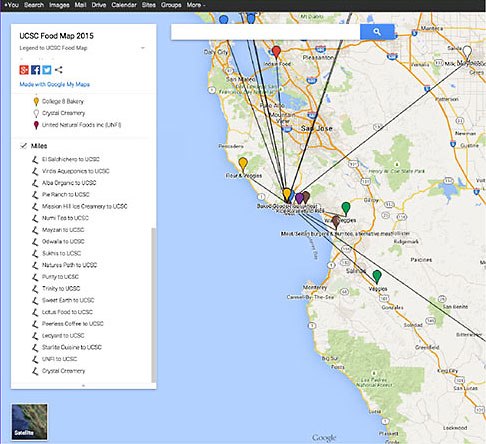Viewport: 486px width, 444px height.
Task: Click brown pin near Watsonville
Action: tap(336, 222)
